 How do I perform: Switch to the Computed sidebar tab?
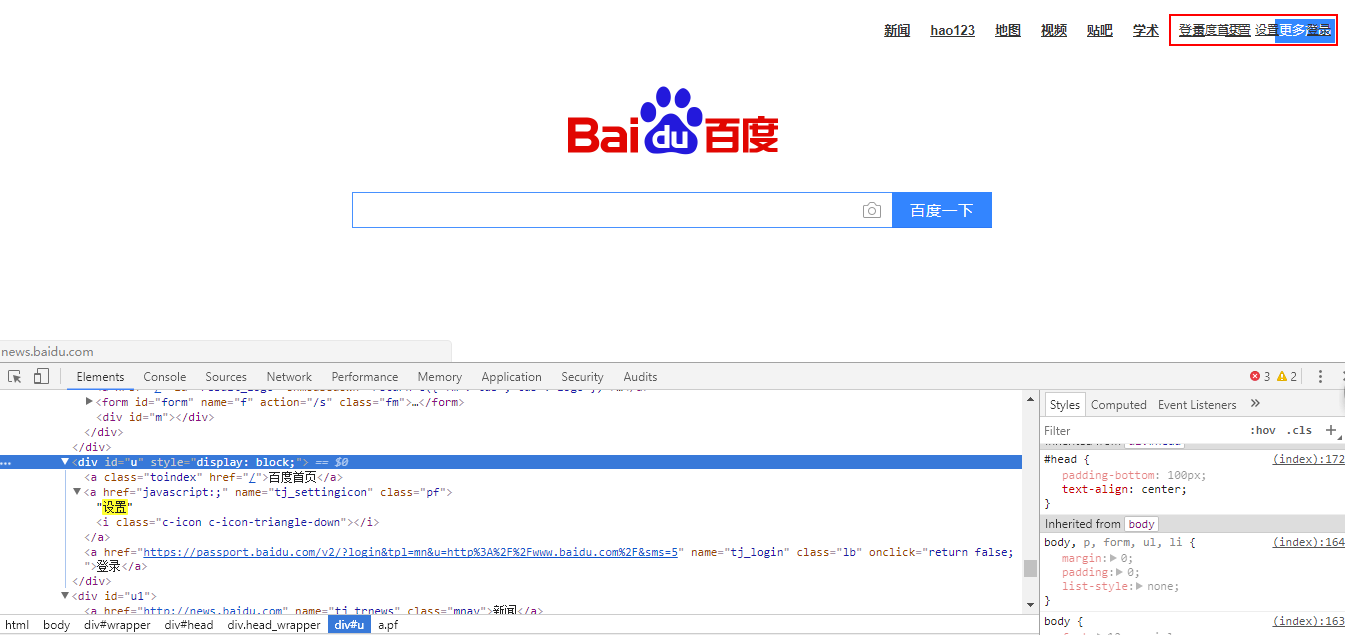[x=1119, y=405]
